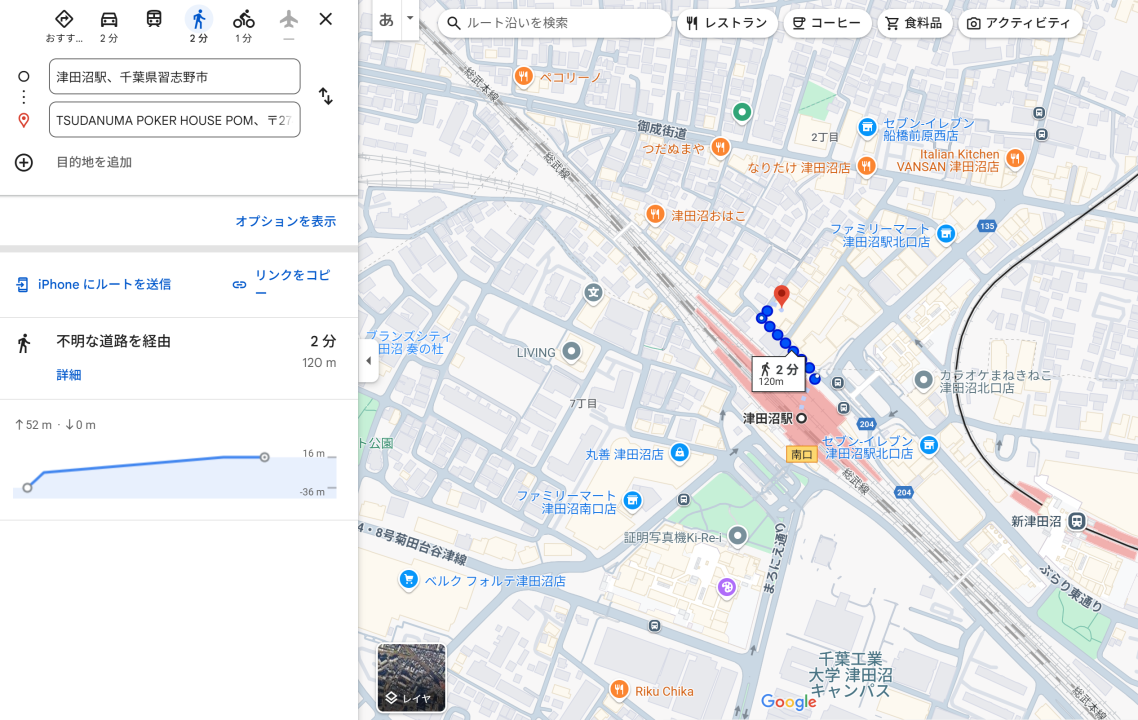Swap the origin and destination
The width and height of the screenshot is (1138, 720).
tap(326, 97)
